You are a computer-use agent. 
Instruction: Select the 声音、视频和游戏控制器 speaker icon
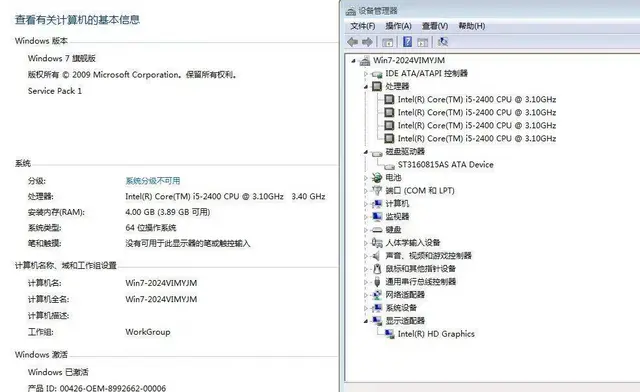376,256
